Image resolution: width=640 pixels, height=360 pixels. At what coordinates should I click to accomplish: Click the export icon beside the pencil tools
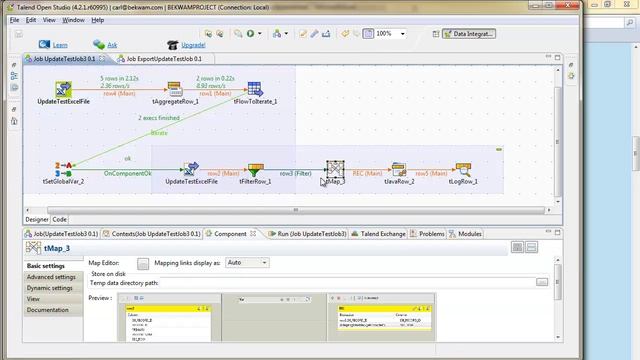(x=326, y=33)
